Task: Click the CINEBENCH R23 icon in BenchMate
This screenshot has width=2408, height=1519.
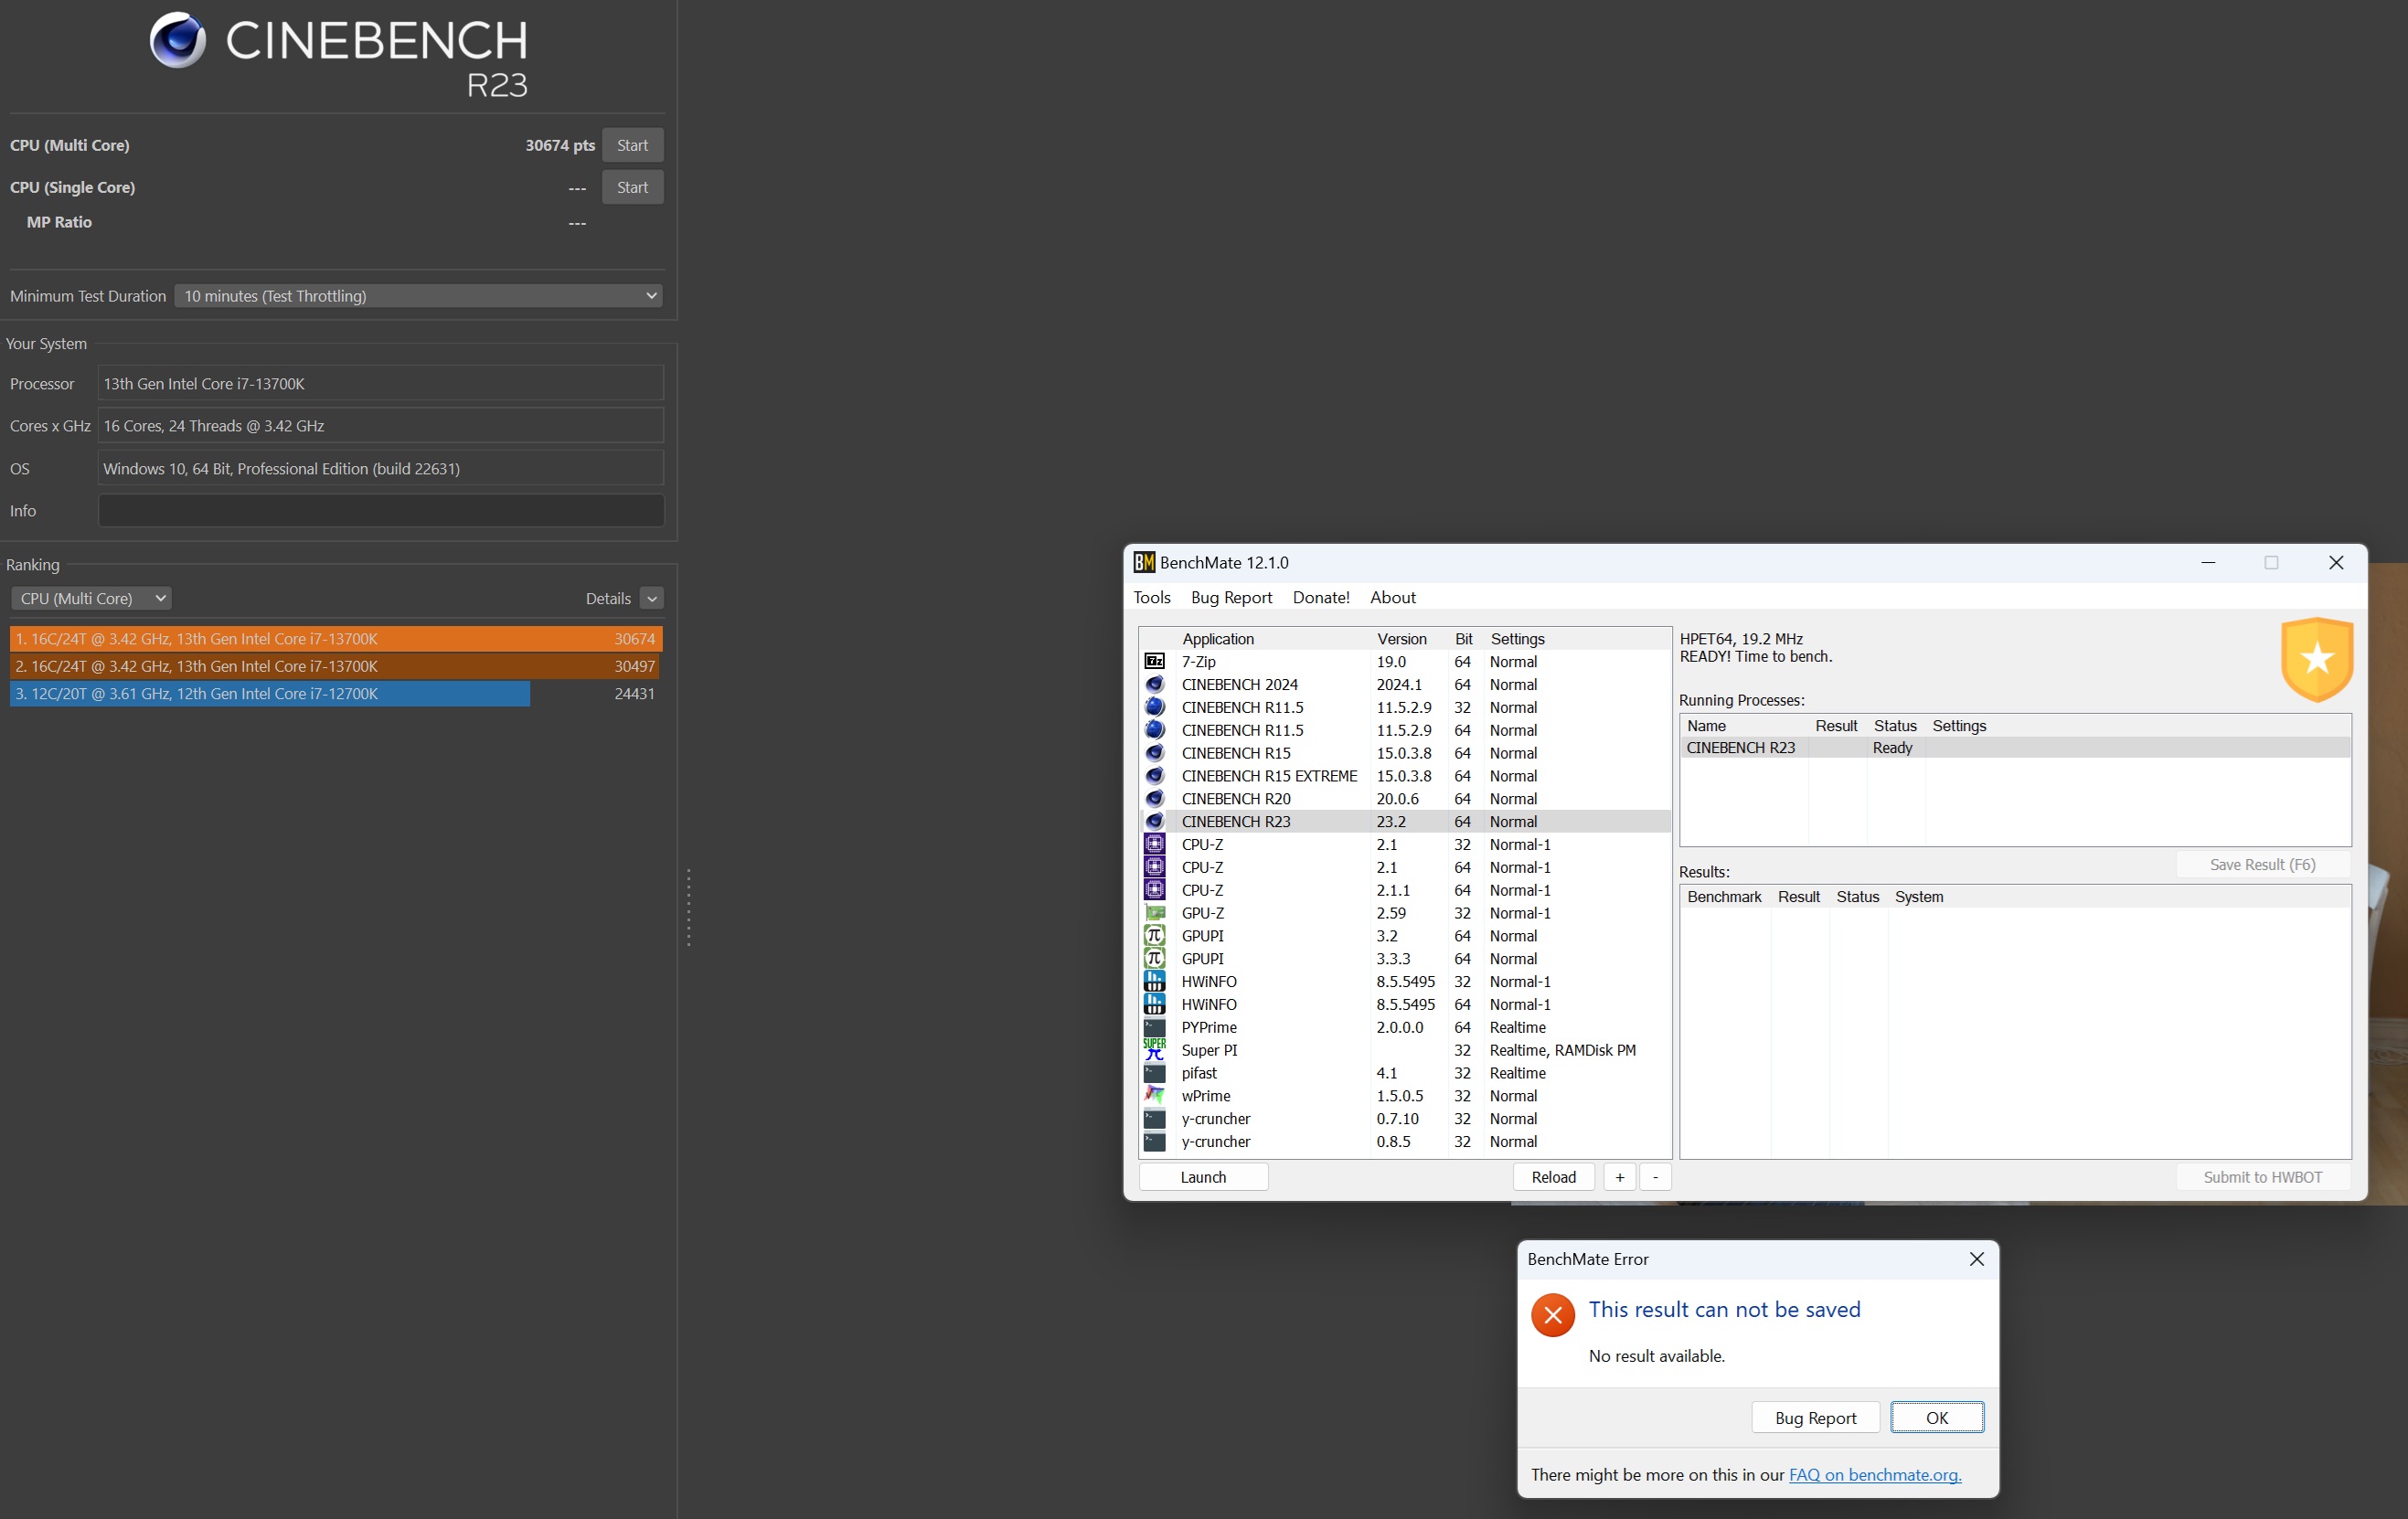Action: click(1153, 821)
